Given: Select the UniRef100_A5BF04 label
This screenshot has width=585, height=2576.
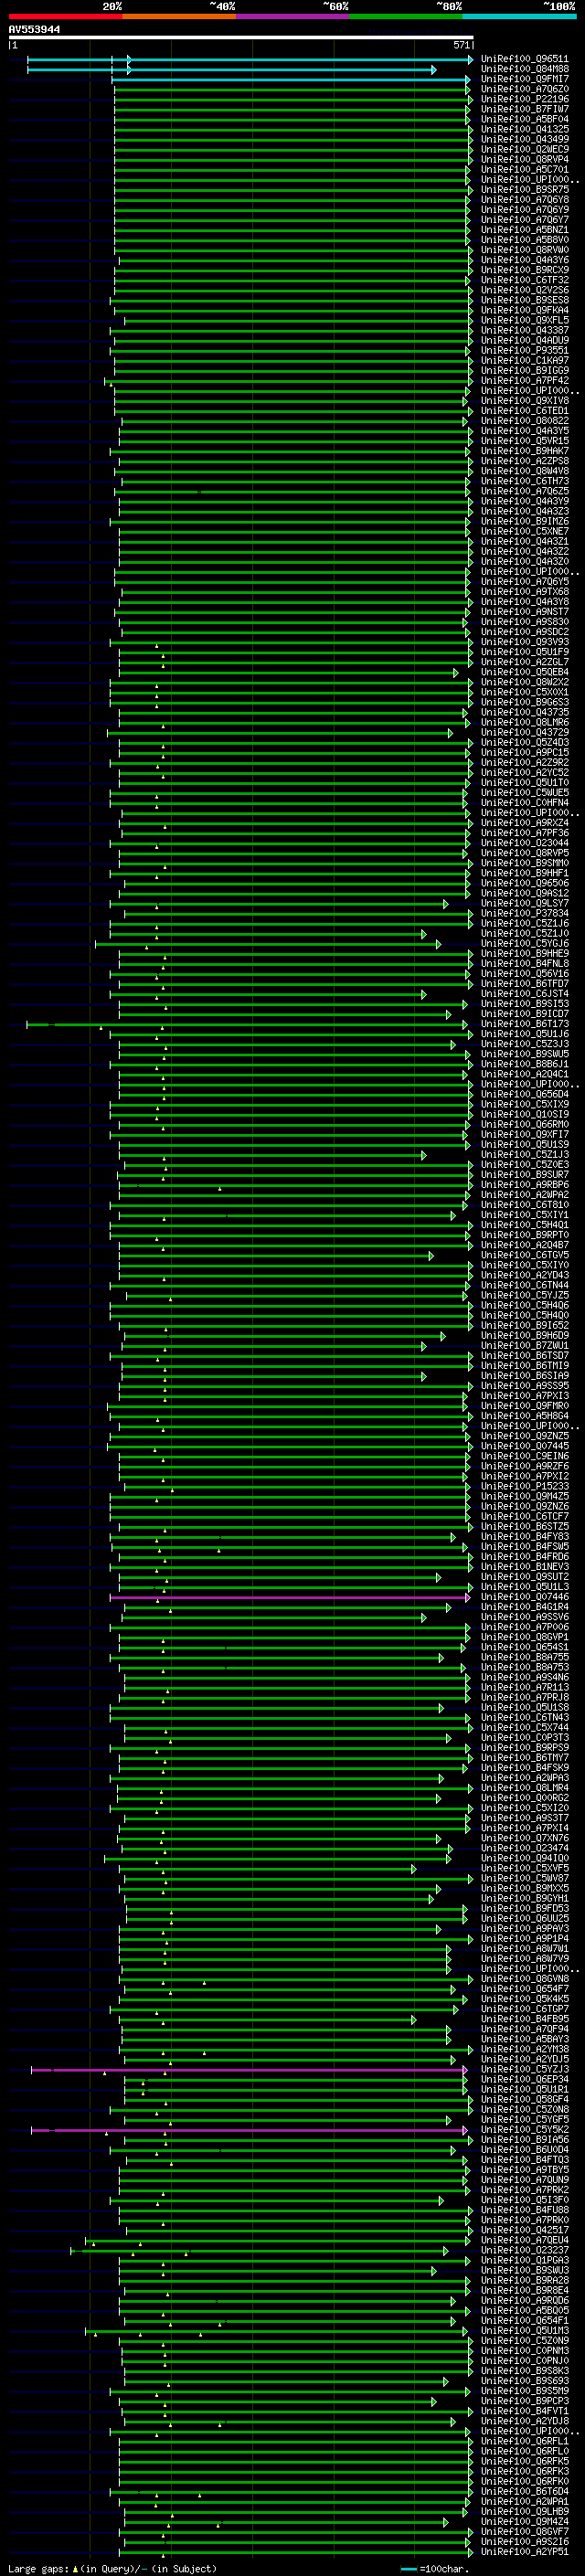Looking at the screenshot, I should click(524, 119).
